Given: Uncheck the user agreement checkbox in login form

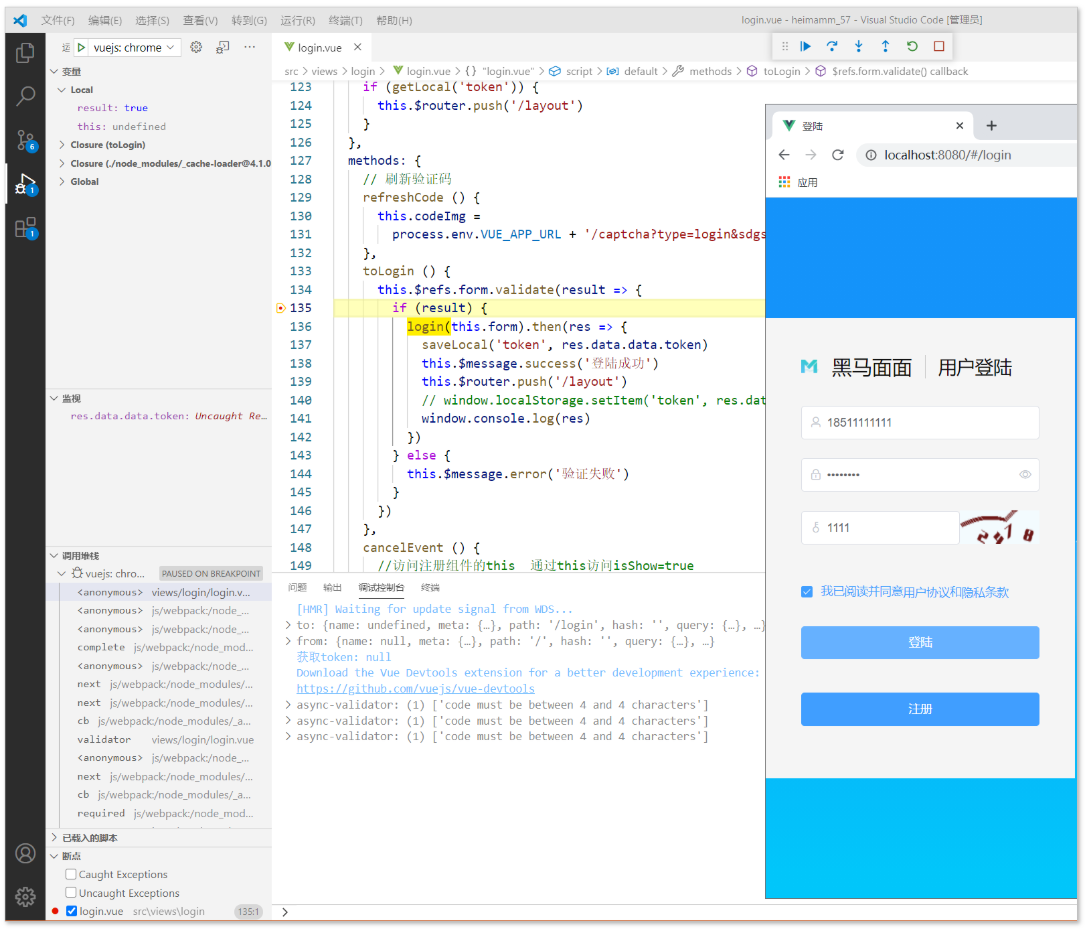Looking at the screenshot, I should (x=806, y=592).
